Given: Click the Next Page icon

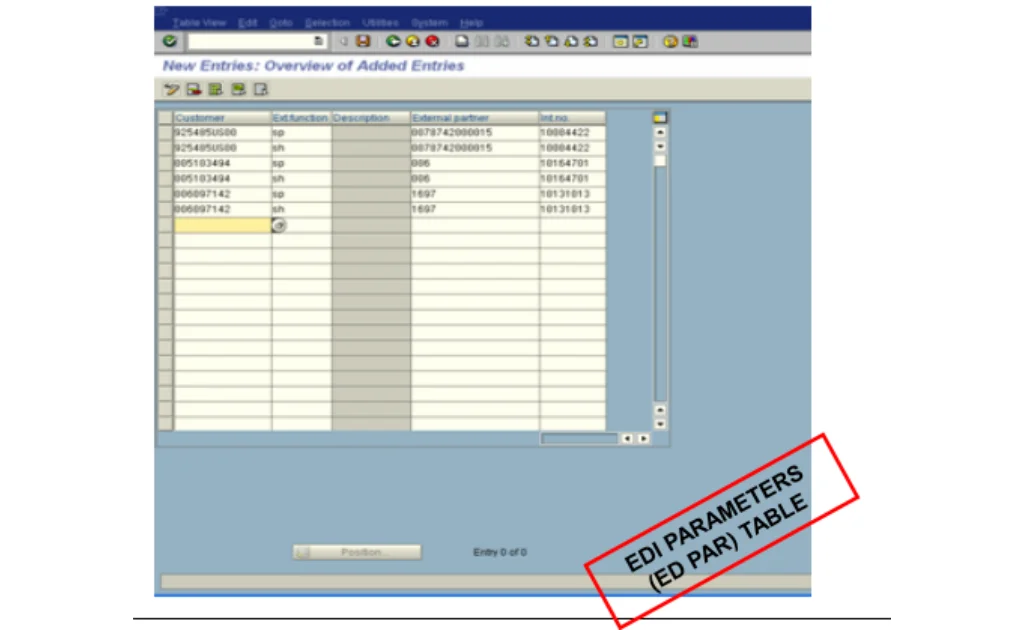Looking at the screenshot, I should pyautogui.click(x=571, y=41).
